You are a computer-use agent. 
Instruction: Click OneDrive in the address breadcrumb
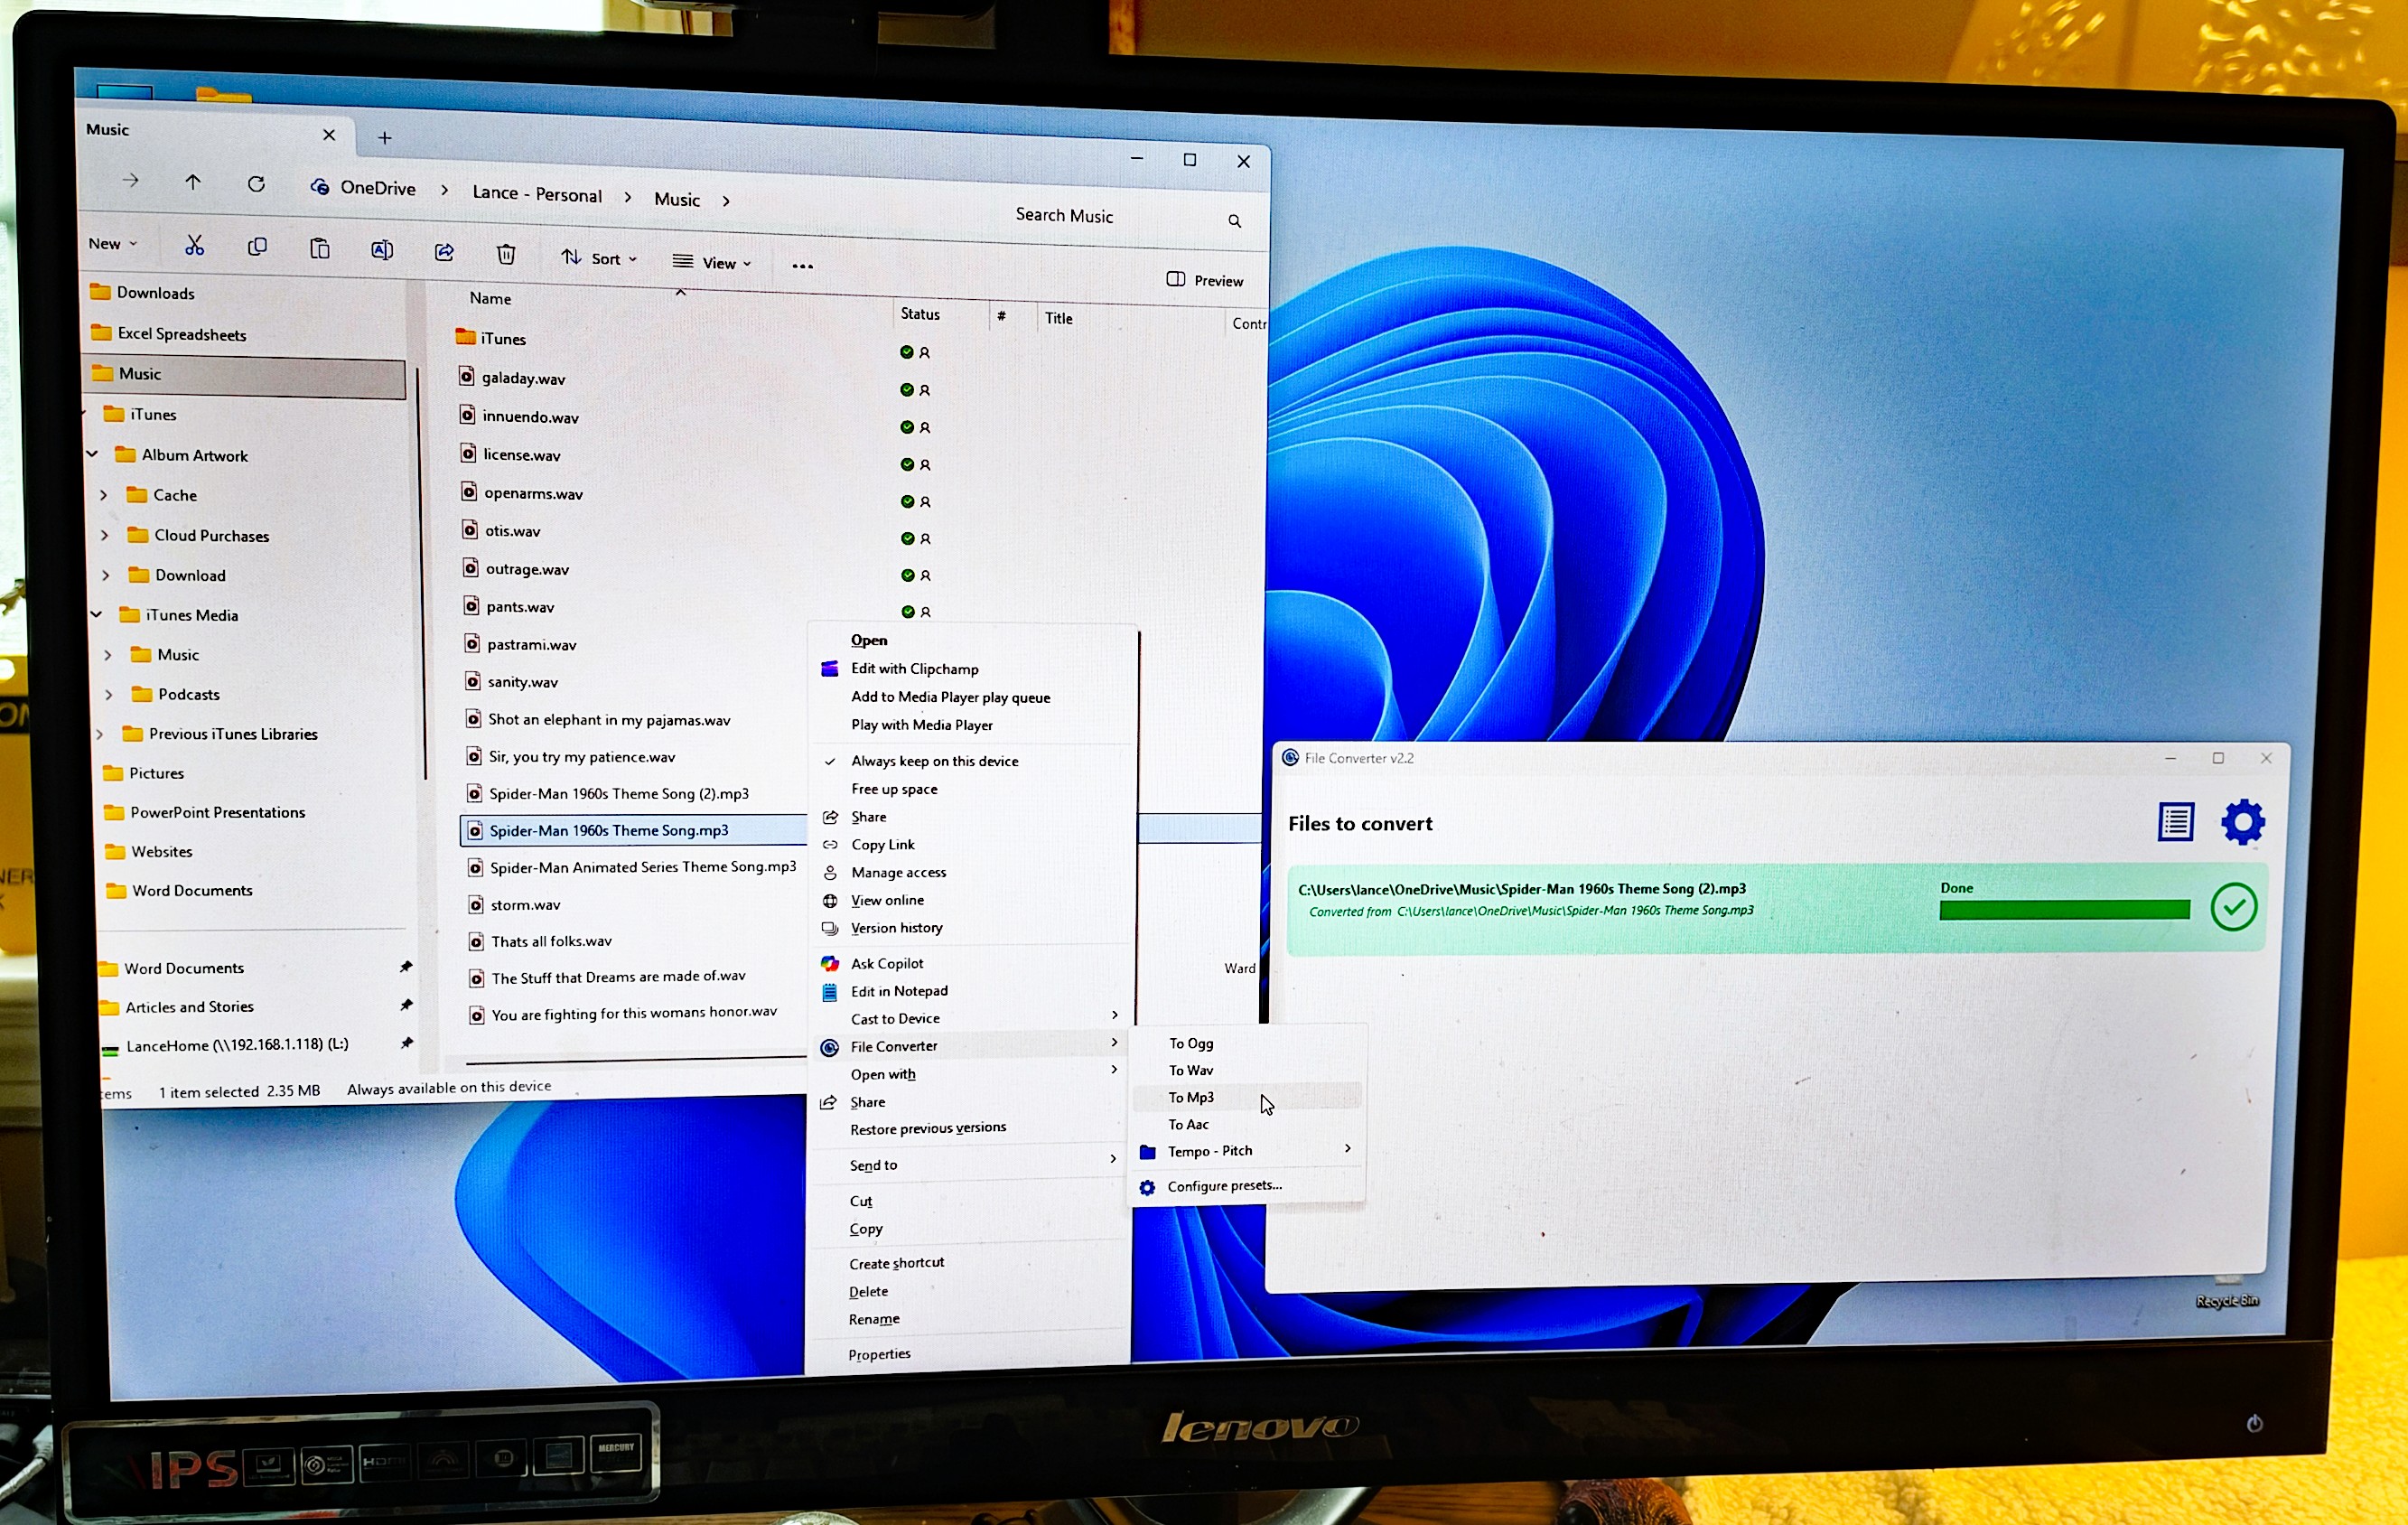click(x=377, y=188)
